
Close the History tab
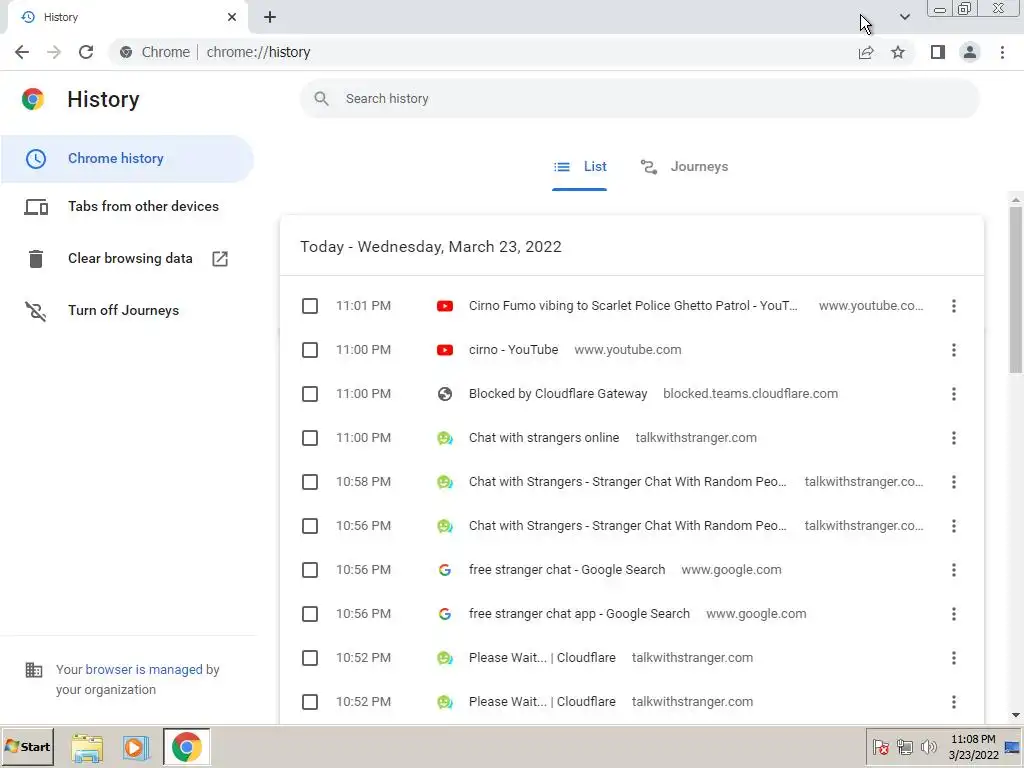coord(232,17)
